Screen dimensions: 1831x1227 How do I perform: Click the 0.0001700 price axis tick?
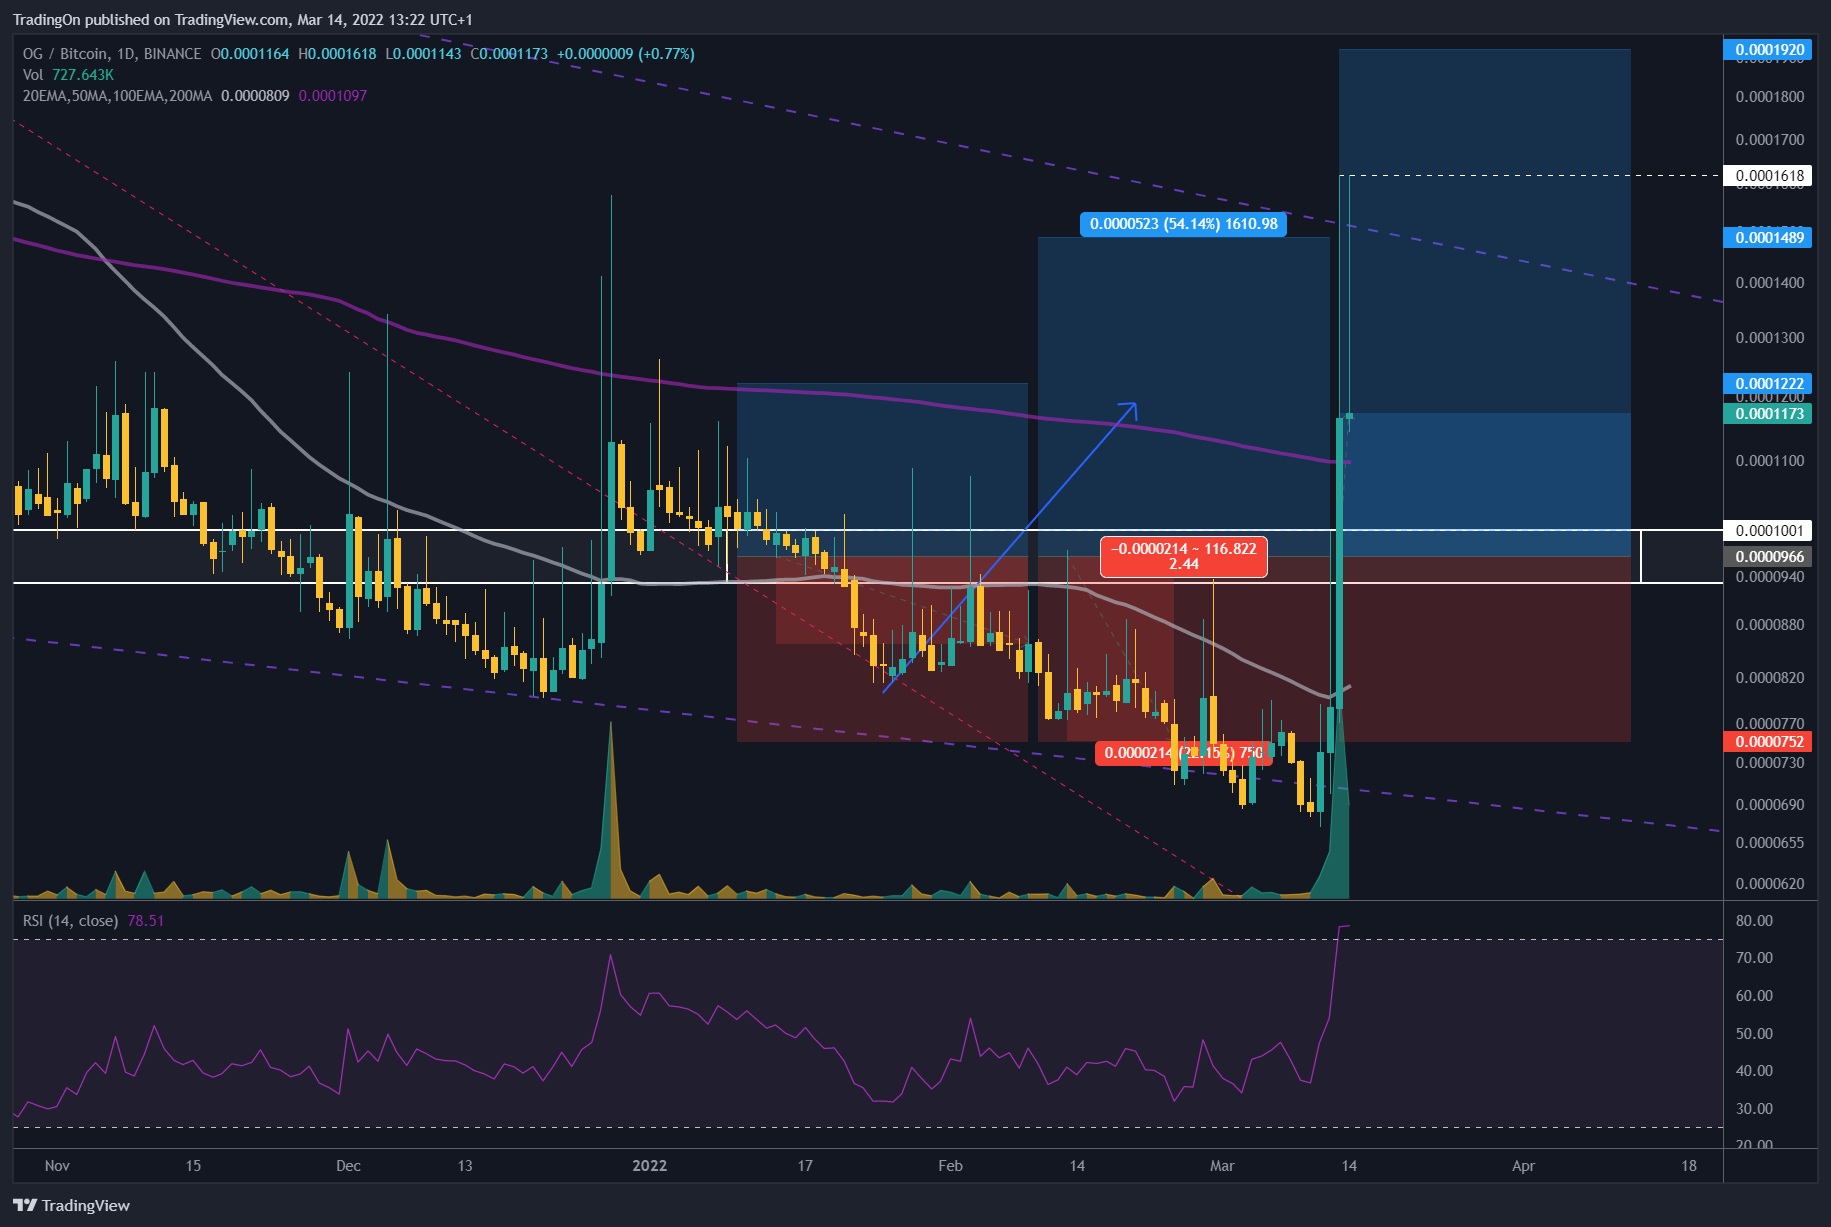(x=1770, y=140)
